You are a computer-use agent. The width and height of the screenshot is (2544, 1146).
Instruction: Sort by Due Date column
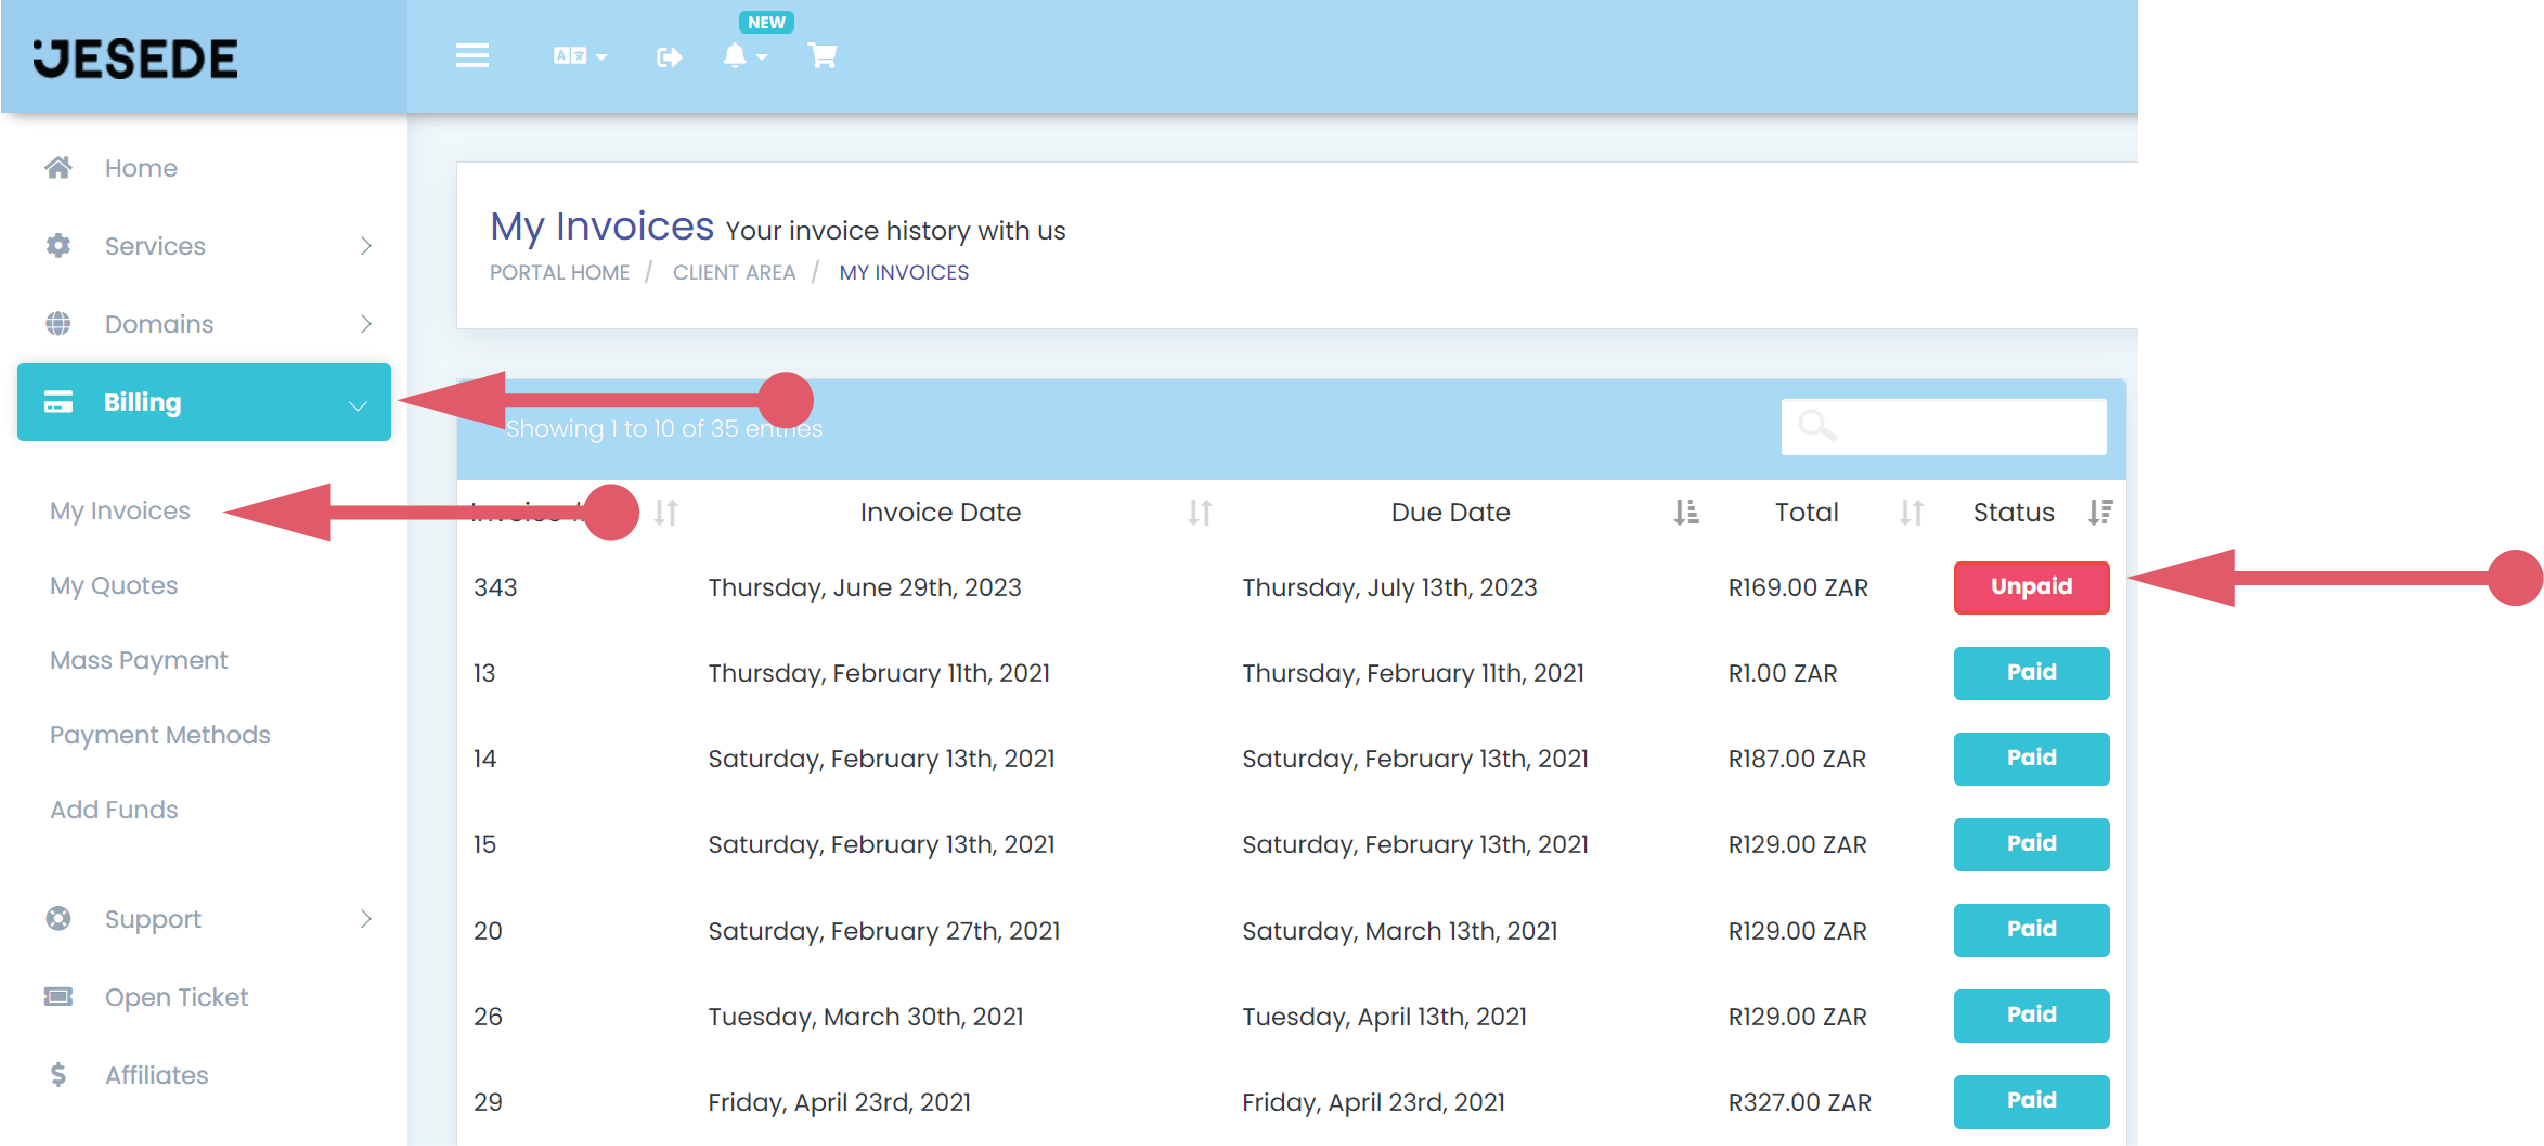click(x=1450, y=512)
